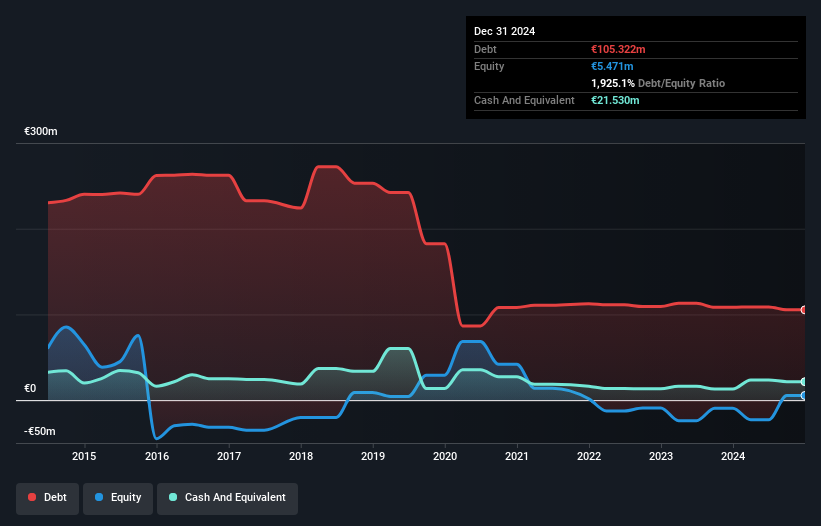Toggle Cash And Equivalent legend button

tap(227, 498)
